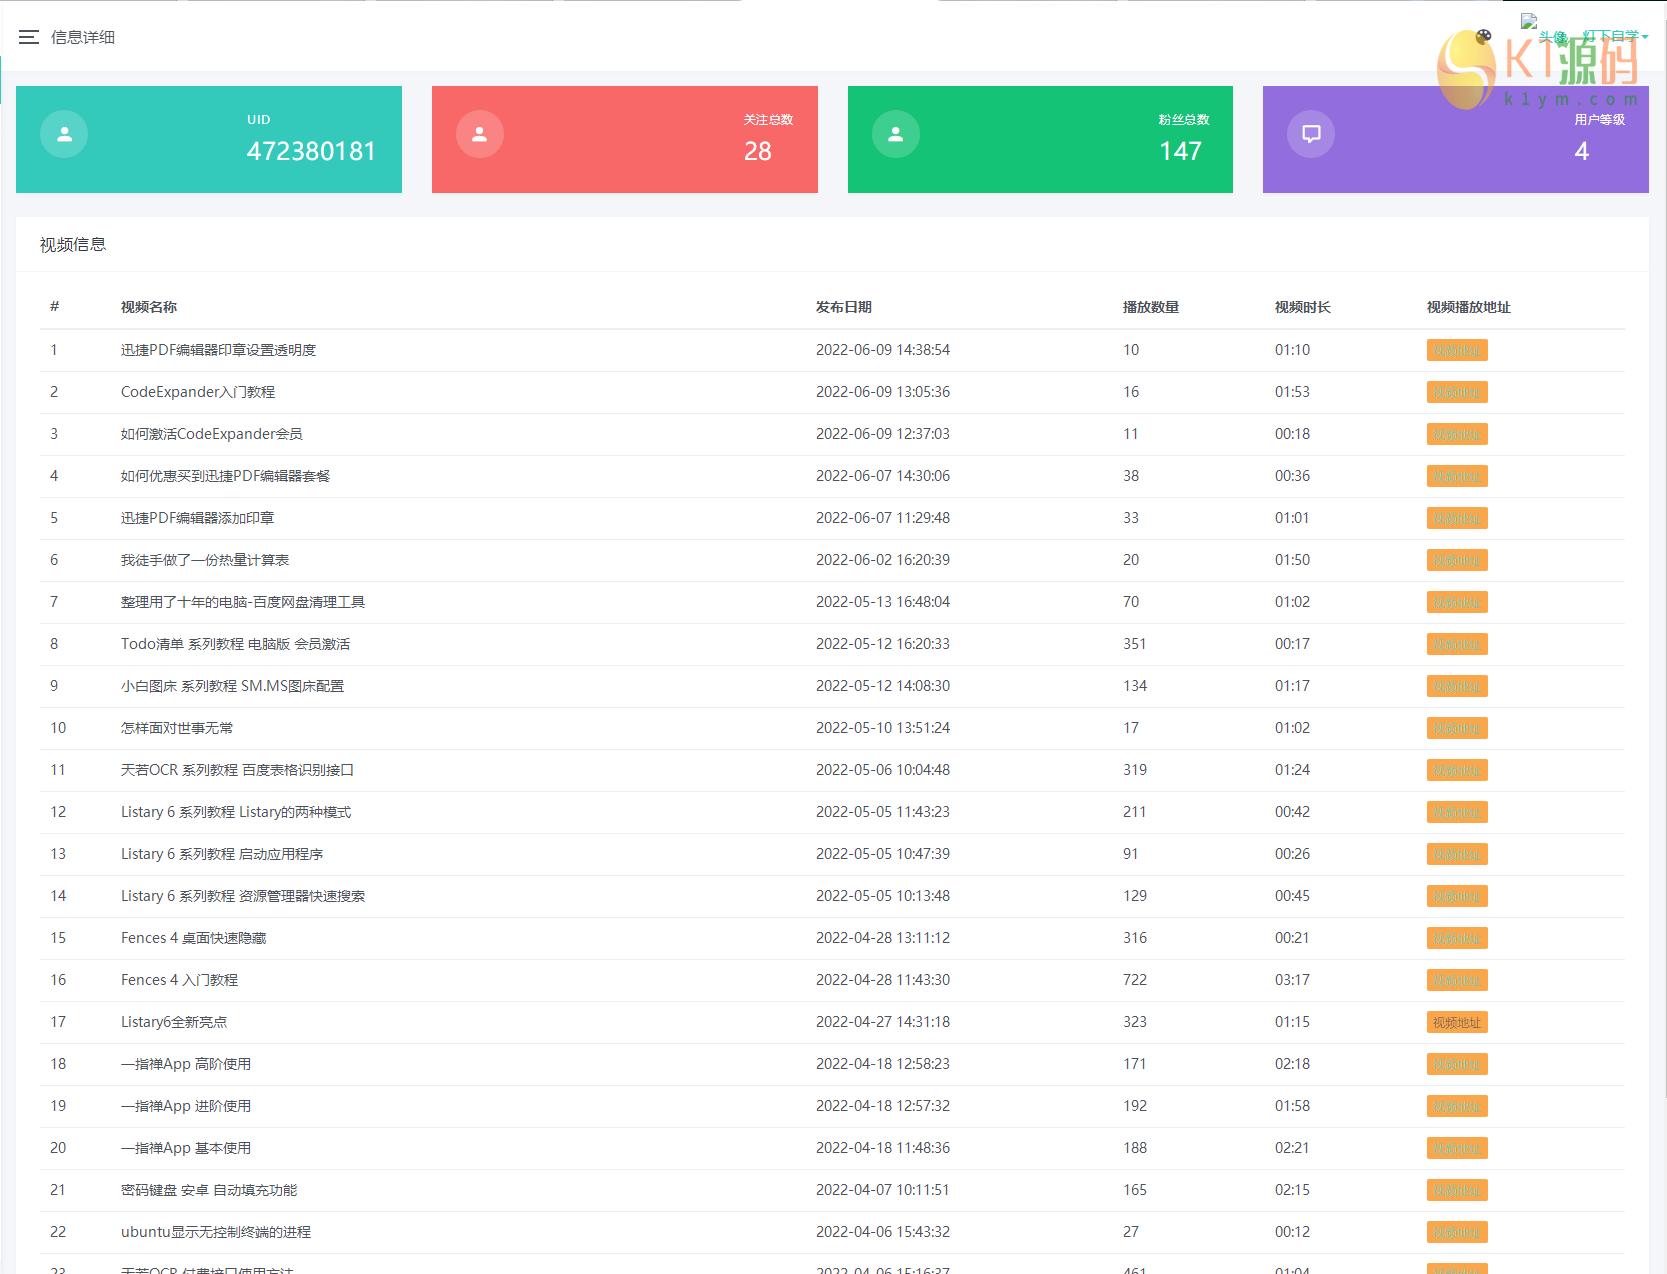1667x1274 pixels.
Task: Click 视频地址 button in row 17 Listary6全新亮点
Action: pos(1457,1022)
